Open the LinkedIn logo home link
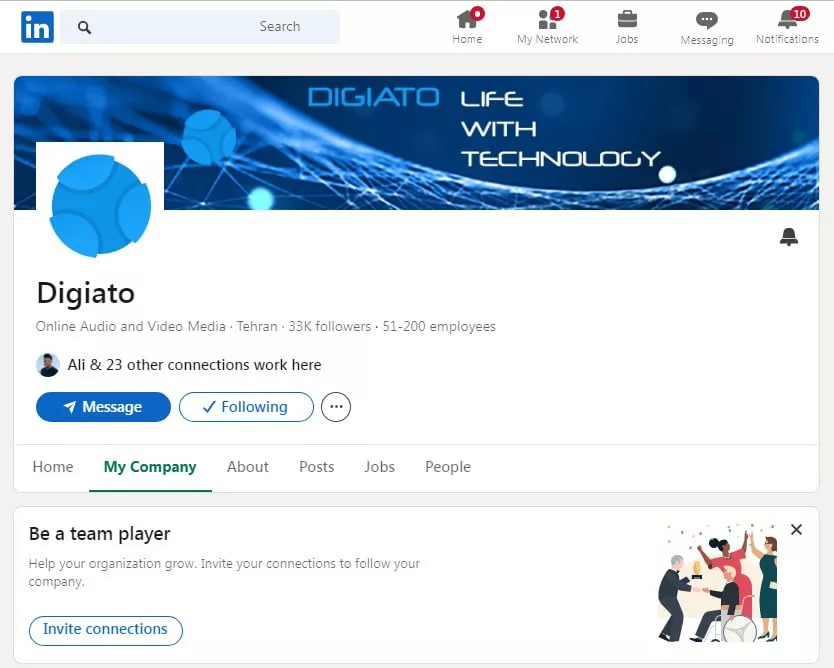Screen dimensions: 834x668 pos(37,27)
